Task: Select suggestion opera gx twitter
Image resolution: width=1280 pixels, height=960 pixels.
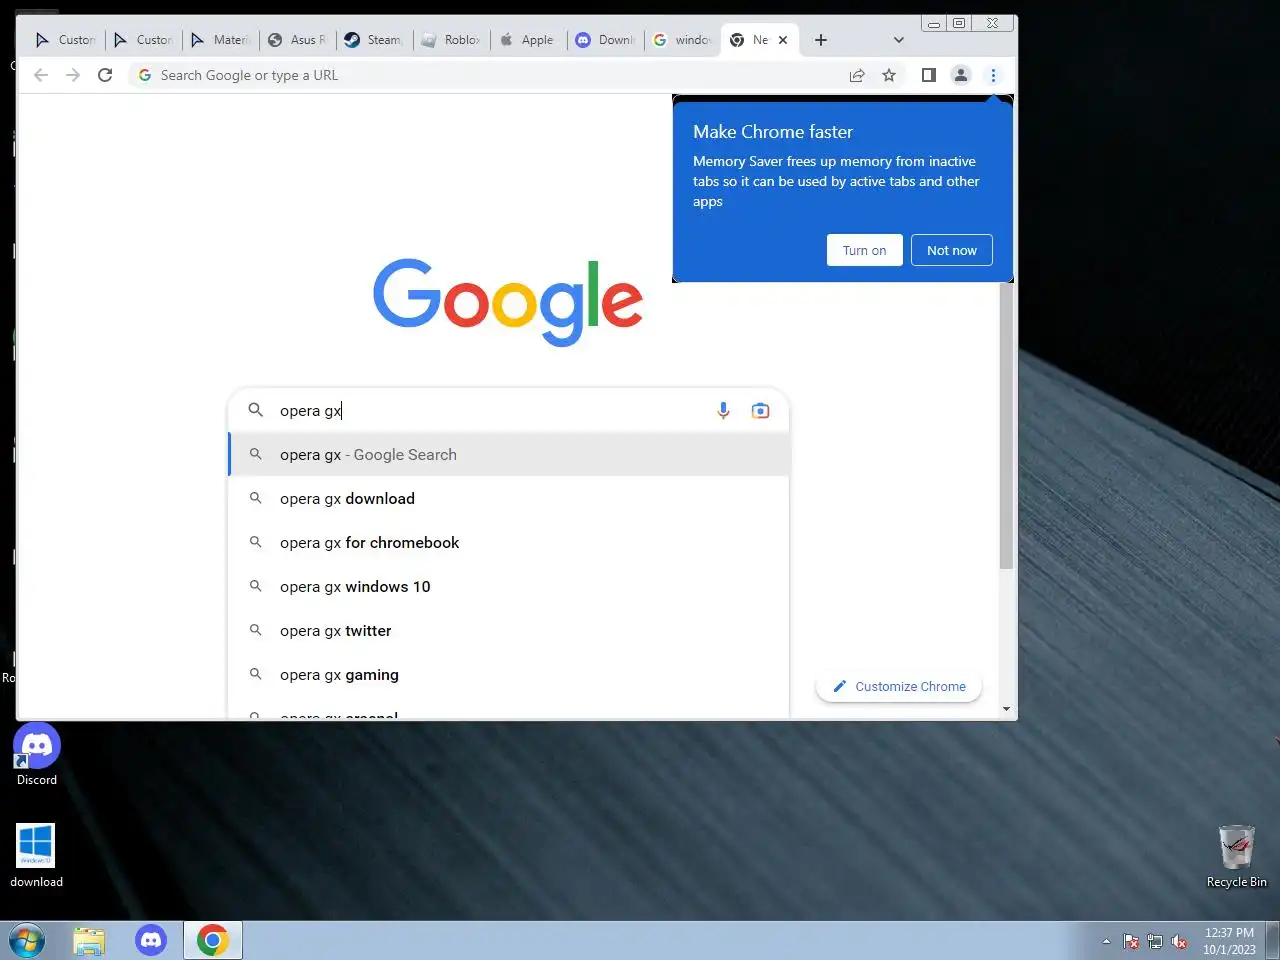Action: click(509, 630)
